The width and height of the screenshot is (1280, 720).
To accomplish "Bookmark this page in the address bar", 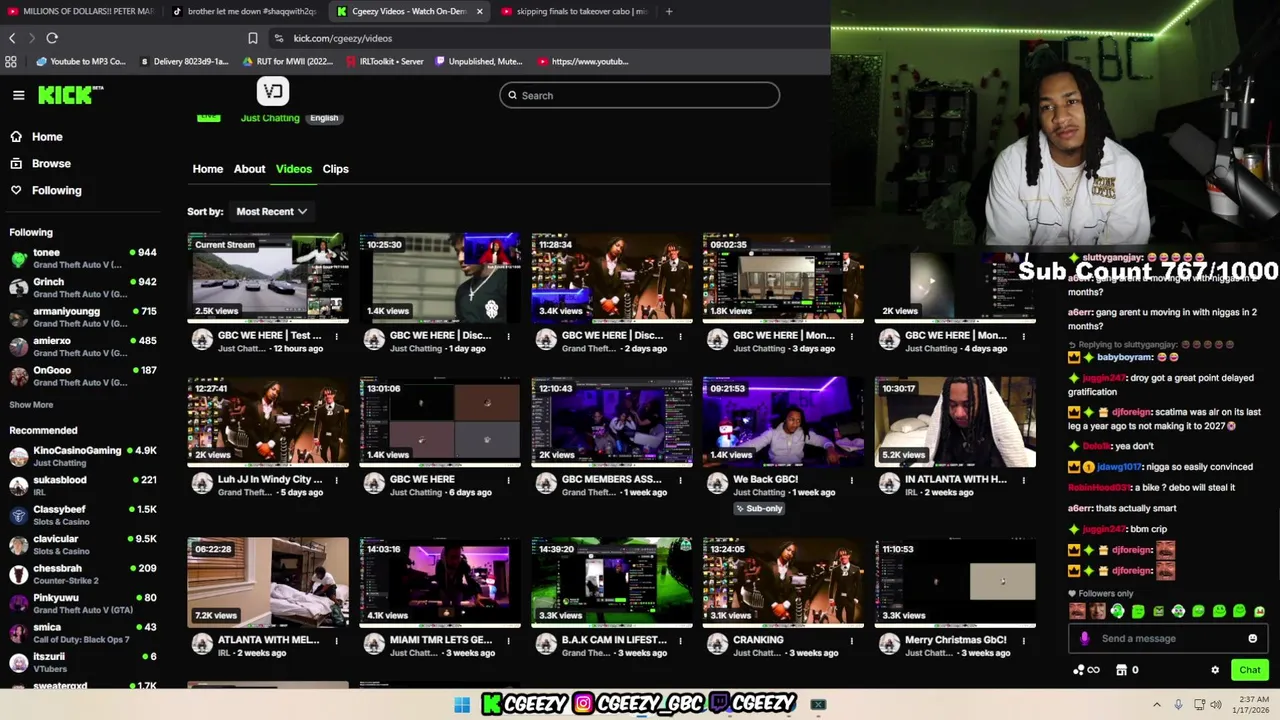I will pyautogui.click(x=253, y=38).
